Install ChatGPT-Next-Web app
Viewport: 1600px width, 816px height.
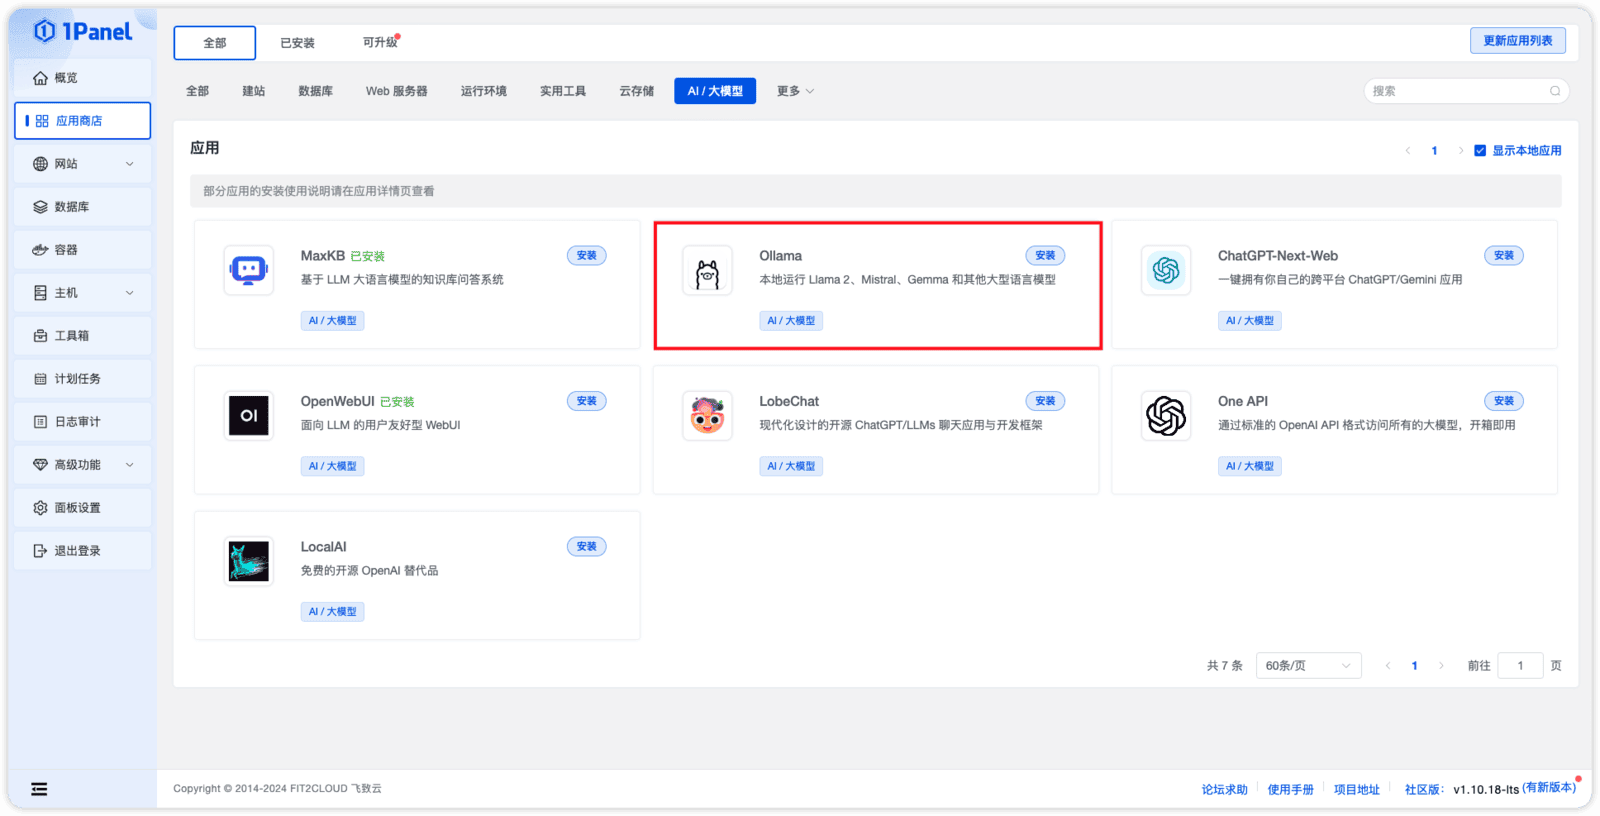[x=1504, y=256]
